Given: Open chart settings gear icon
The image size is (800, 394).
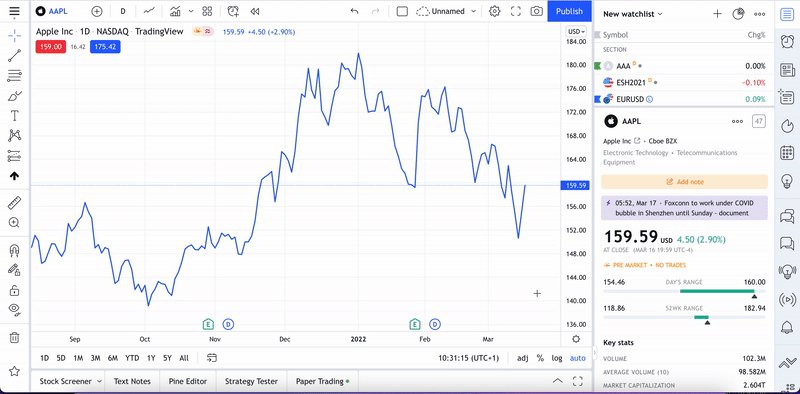Looking at the screenshot, I should pos(494,11).
